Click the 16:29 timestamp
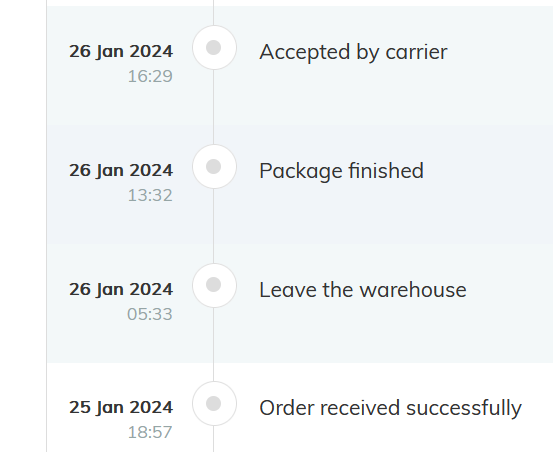Screen dimensions: 553x452 (x=150, y=76)
